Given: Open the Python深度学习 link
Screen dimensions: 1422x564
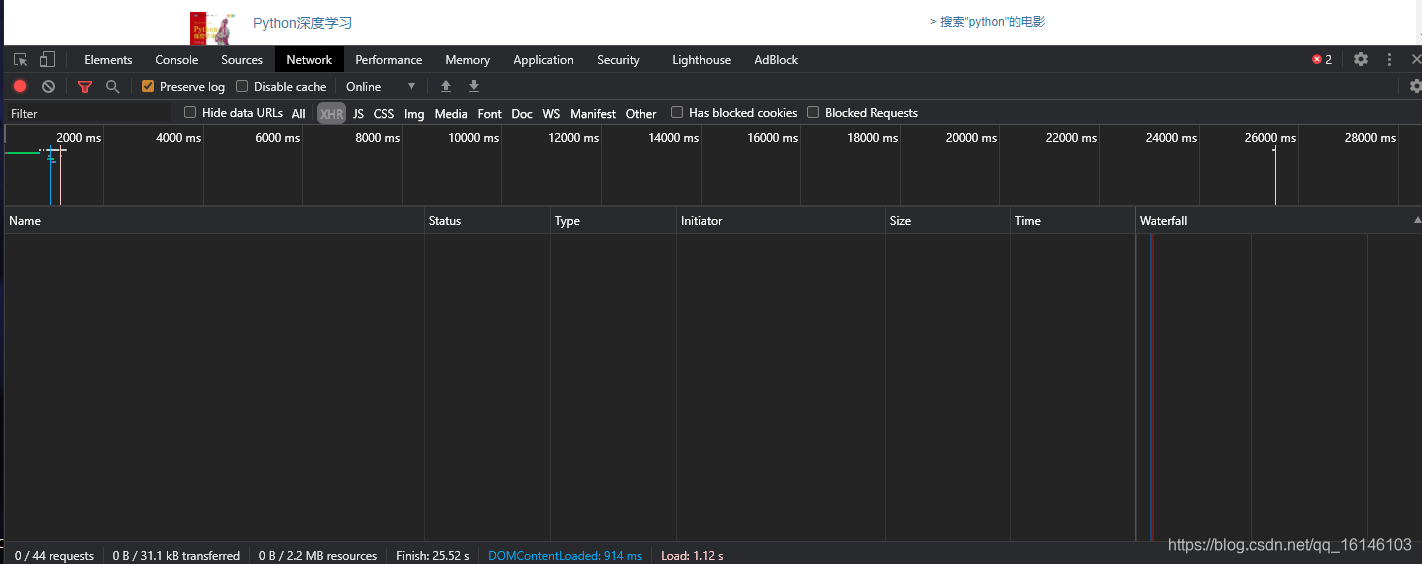Looking at the screenshot, I should 302,23.
